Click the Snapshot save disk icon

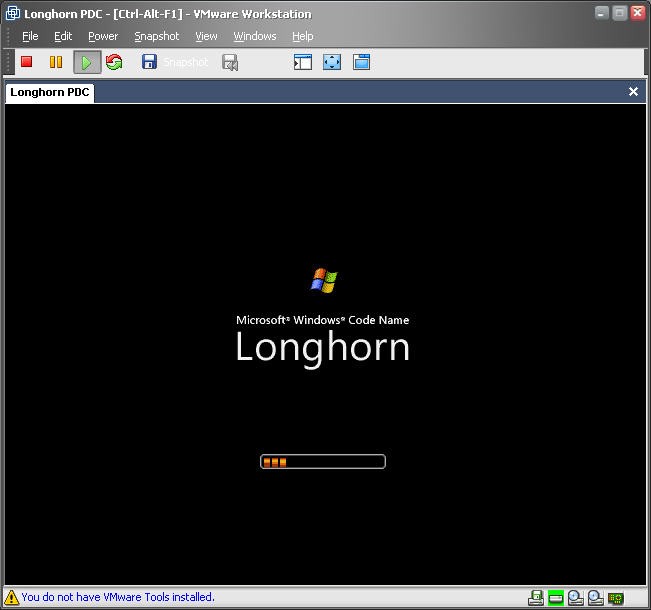click(x=149, y=62)
